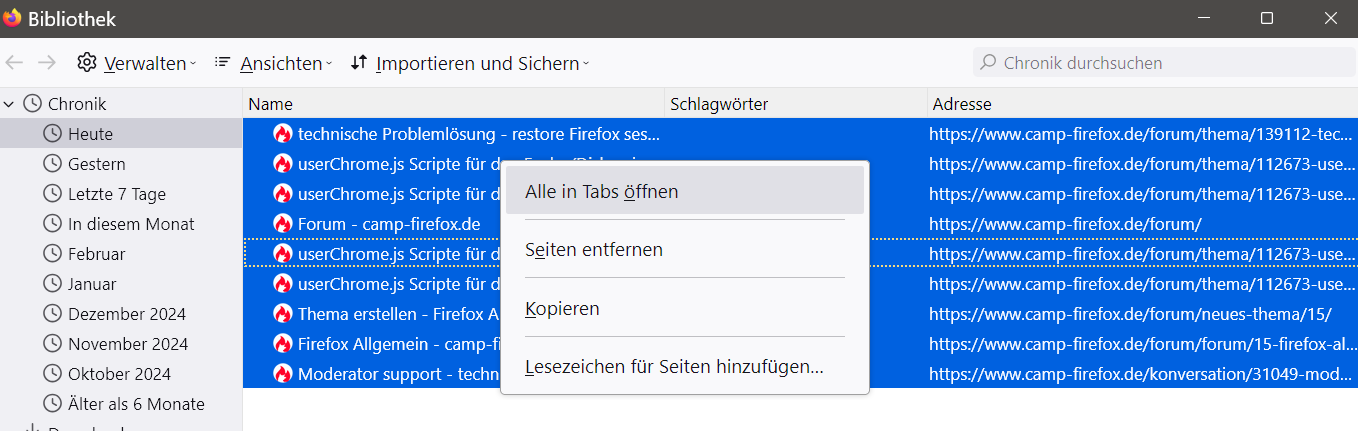Click the 'Chronik durchsuchen' search field
Image resolution: width=1358 pixels, height=431 pixels.
point(1170,63)
